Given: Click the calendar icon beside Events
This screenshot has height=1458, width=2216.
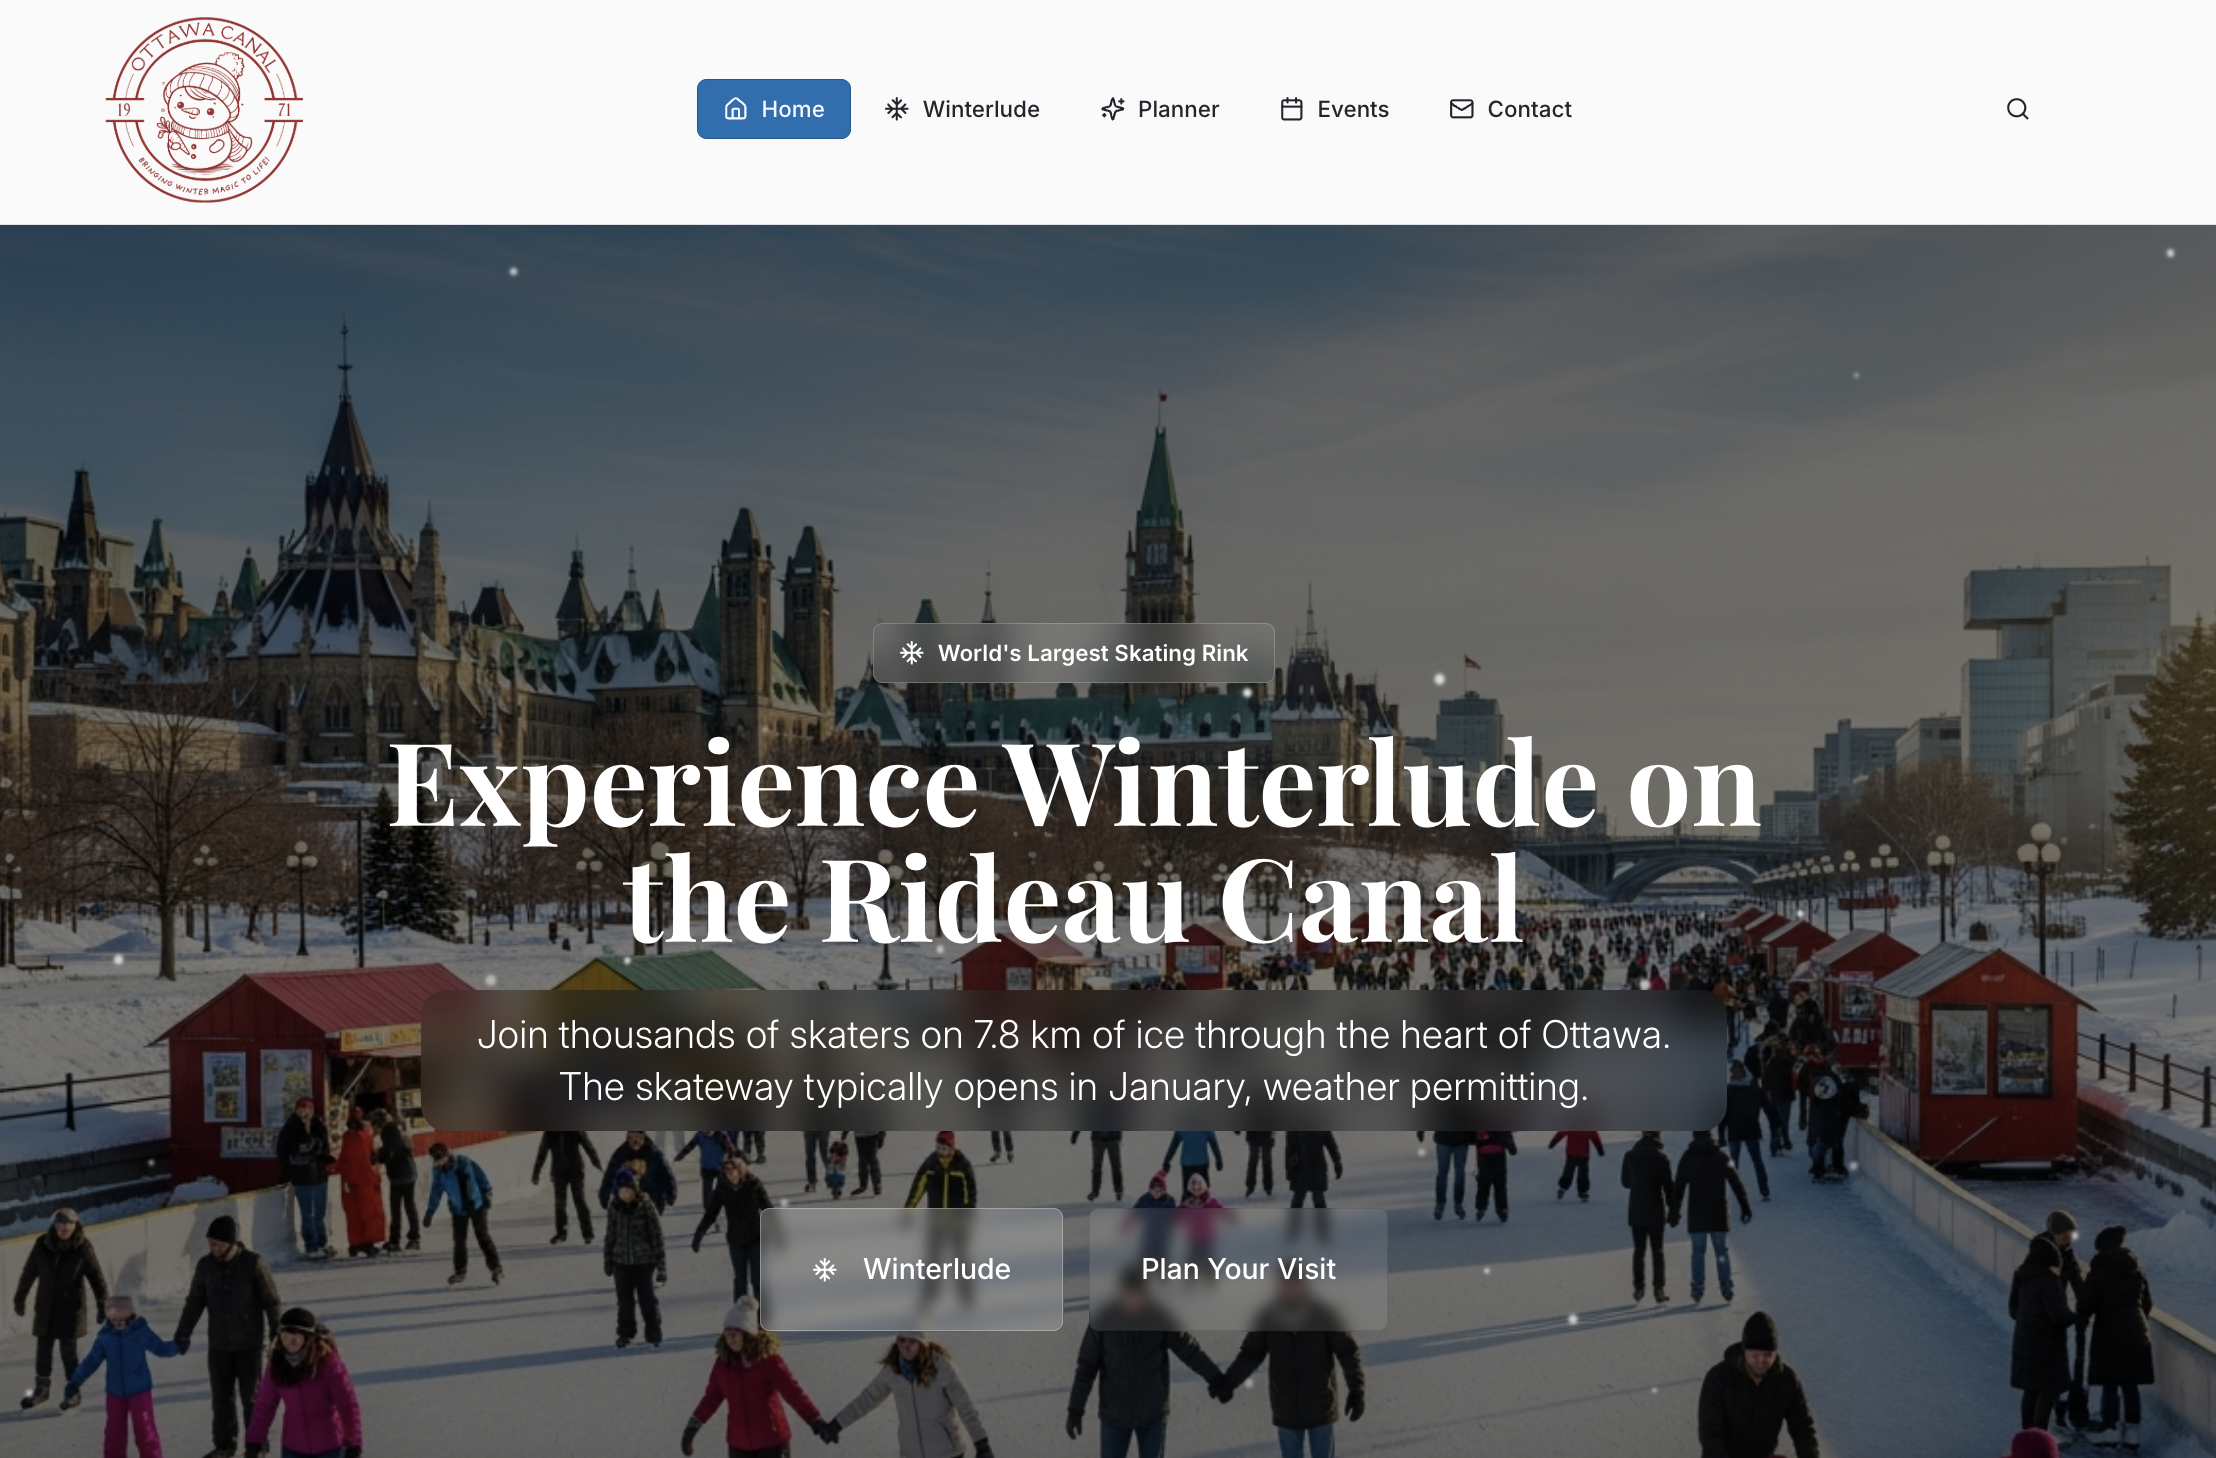Looking at the screenshot, I should point(1292,109).
